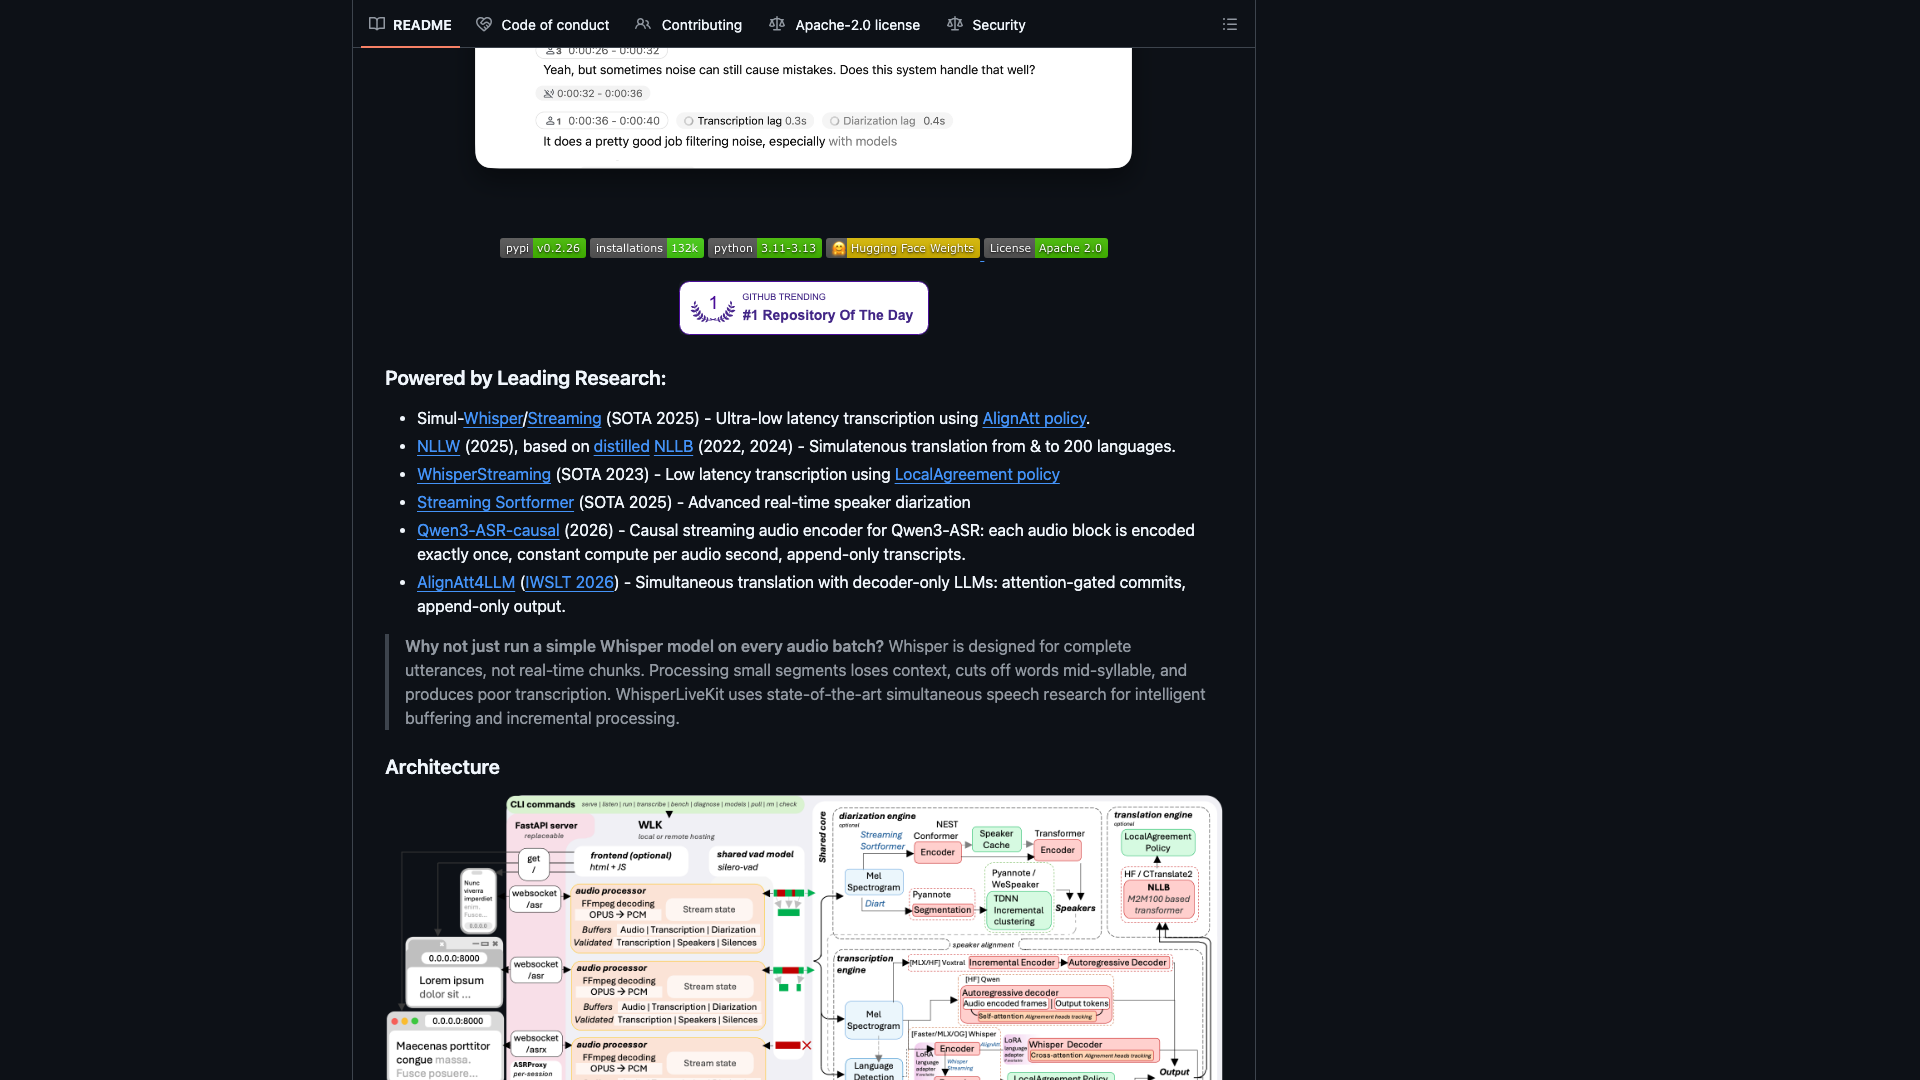1920x1080 pixels.
Task: Open the Hugging Face Weights badge
Action: (x=903, y=248)
